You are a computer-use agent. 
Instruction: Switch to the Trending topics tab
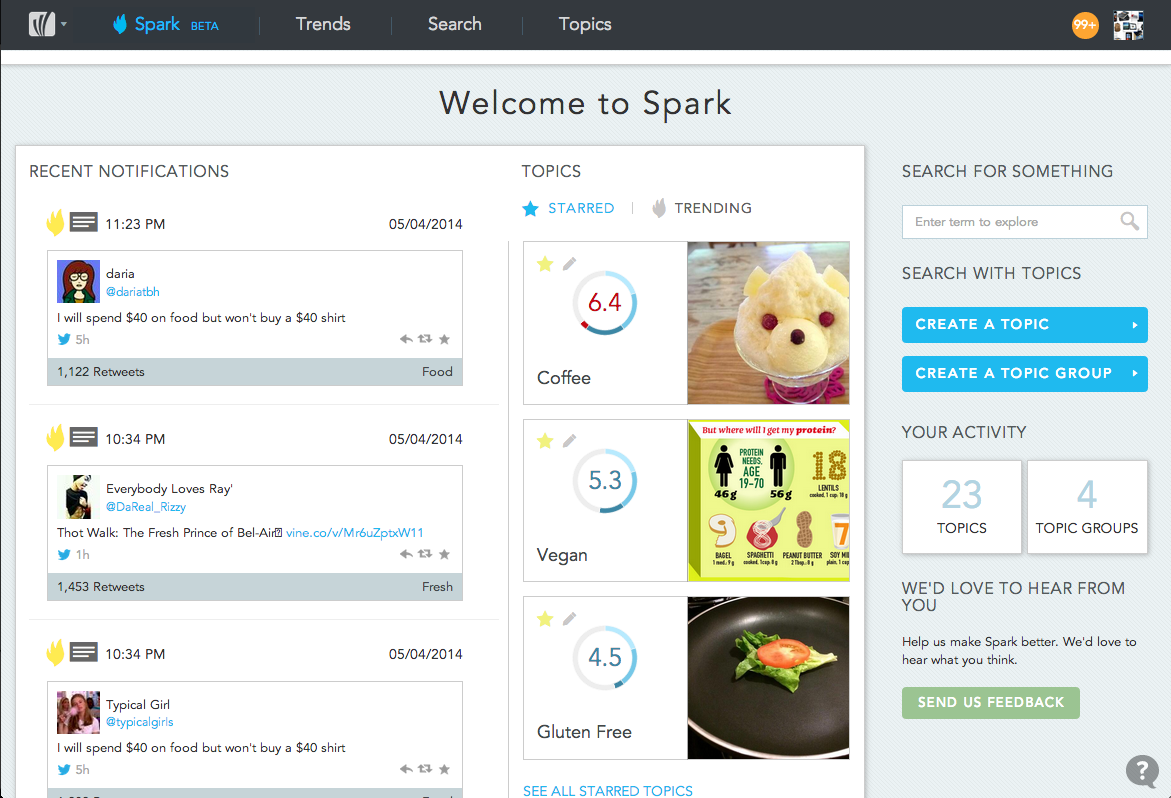701,208
